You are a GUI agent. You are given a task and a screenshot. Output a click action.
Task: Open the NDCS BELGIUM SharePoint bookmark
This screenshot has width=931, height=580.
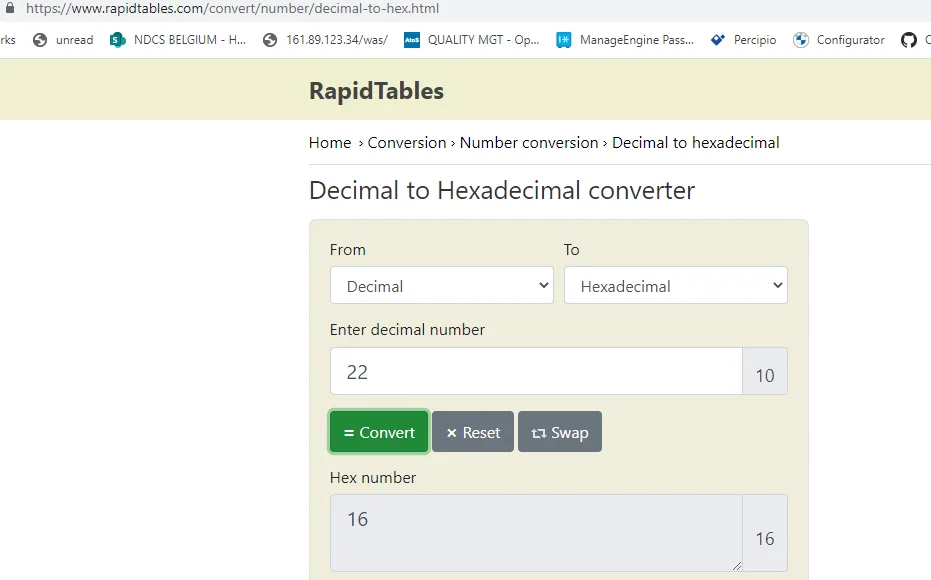coord(178,40)
